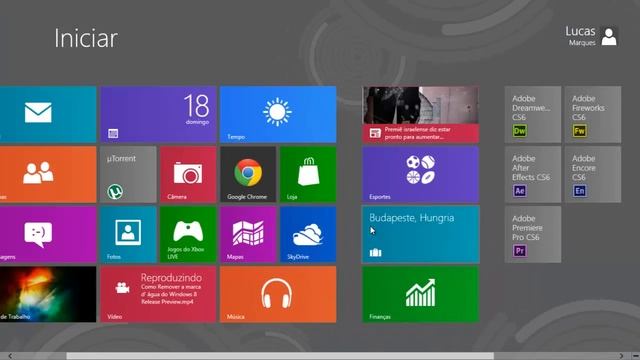
Task: Open Jogos do Xbox LIVE tile
Action: tap(188, 234)
